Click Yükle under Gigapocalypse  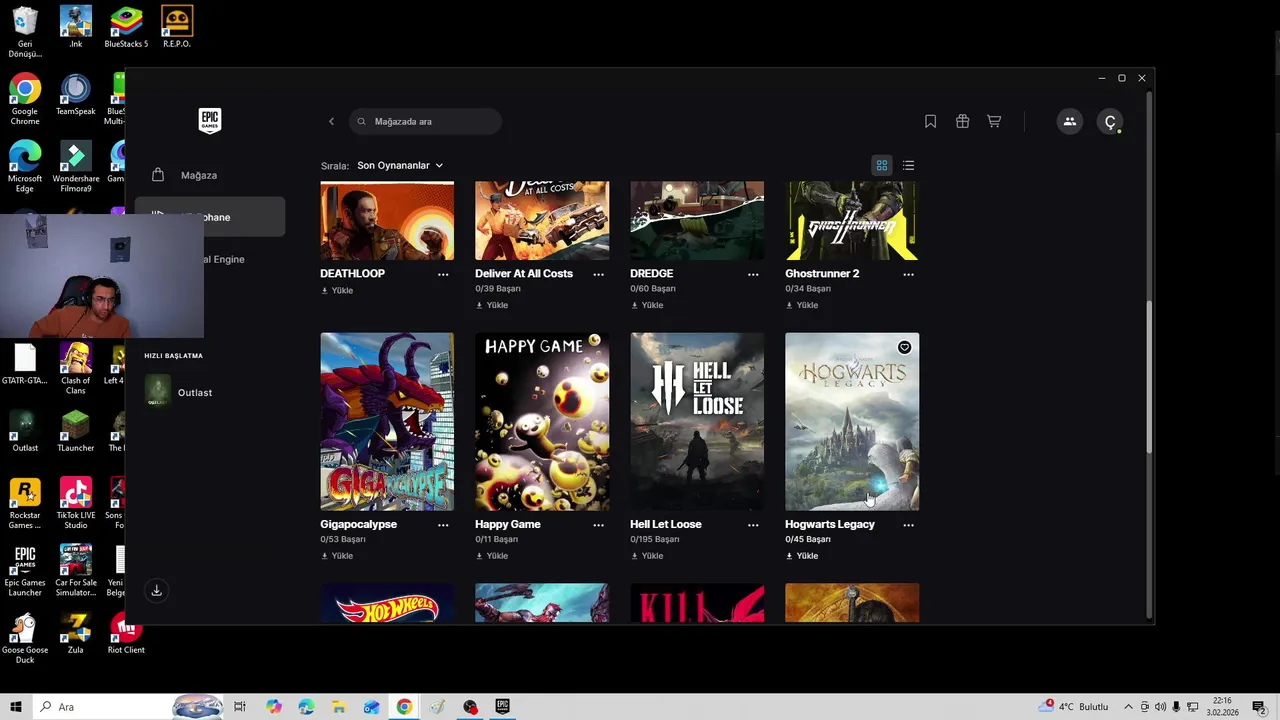[337, 556]
